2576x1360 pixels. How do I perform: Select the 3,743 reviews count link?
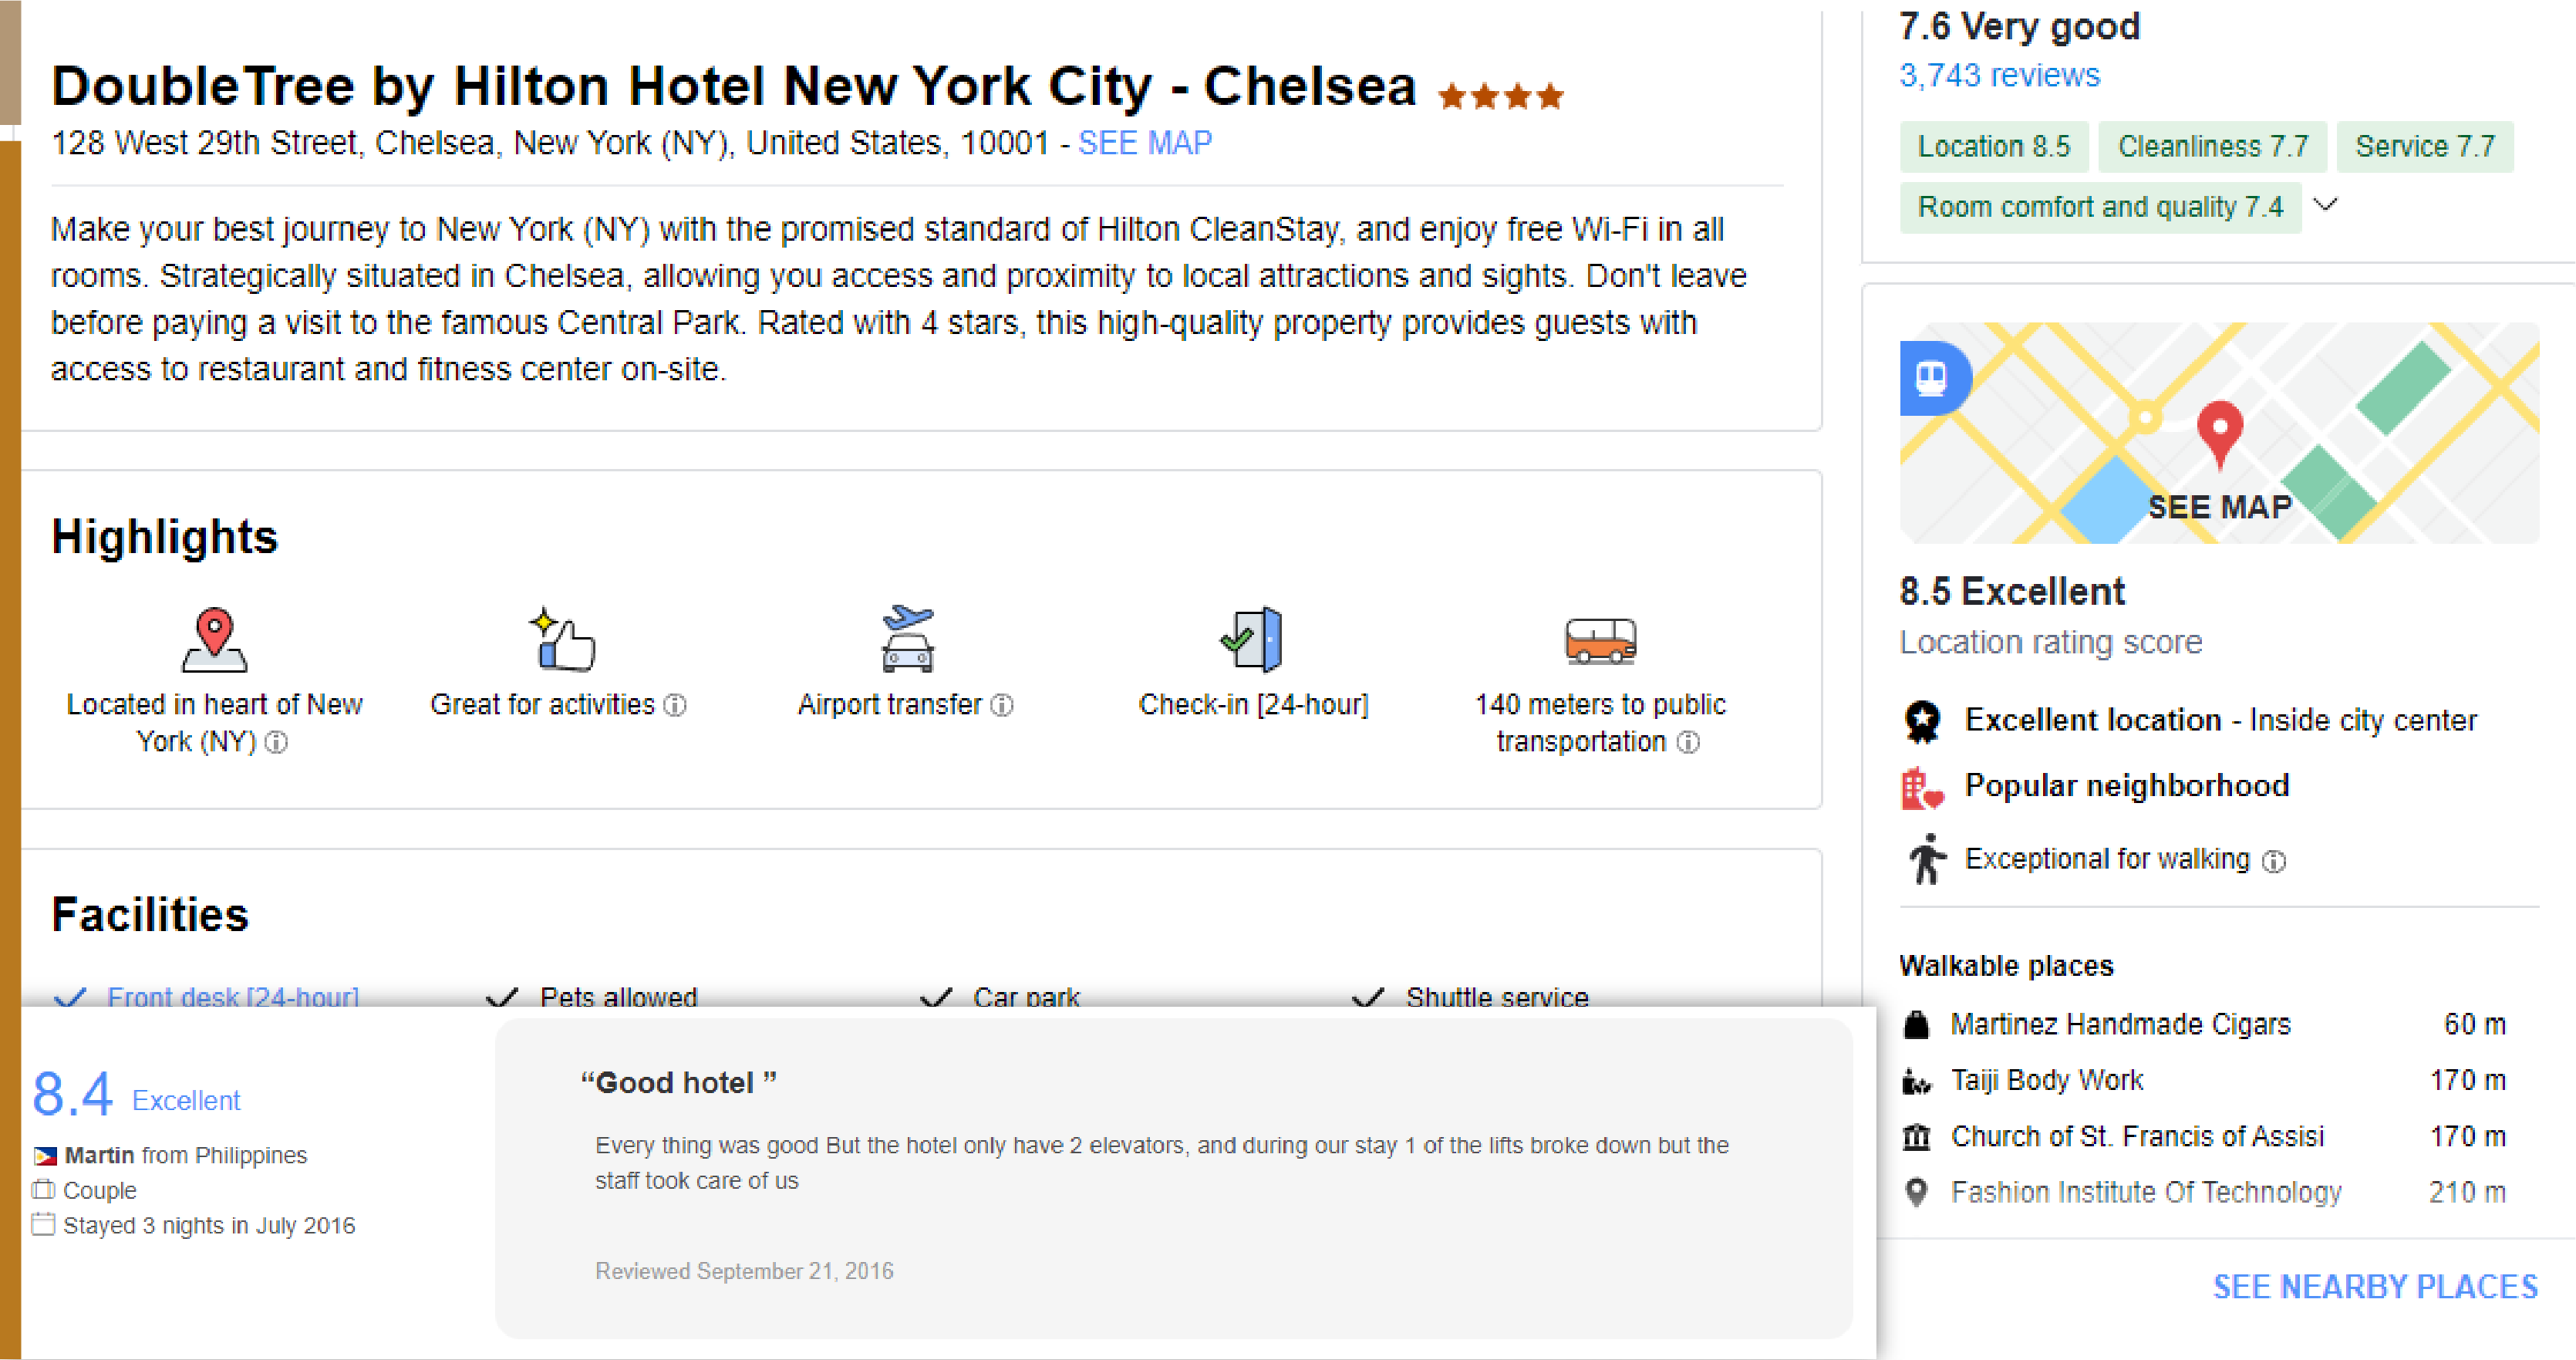[x=2002, y=75]
